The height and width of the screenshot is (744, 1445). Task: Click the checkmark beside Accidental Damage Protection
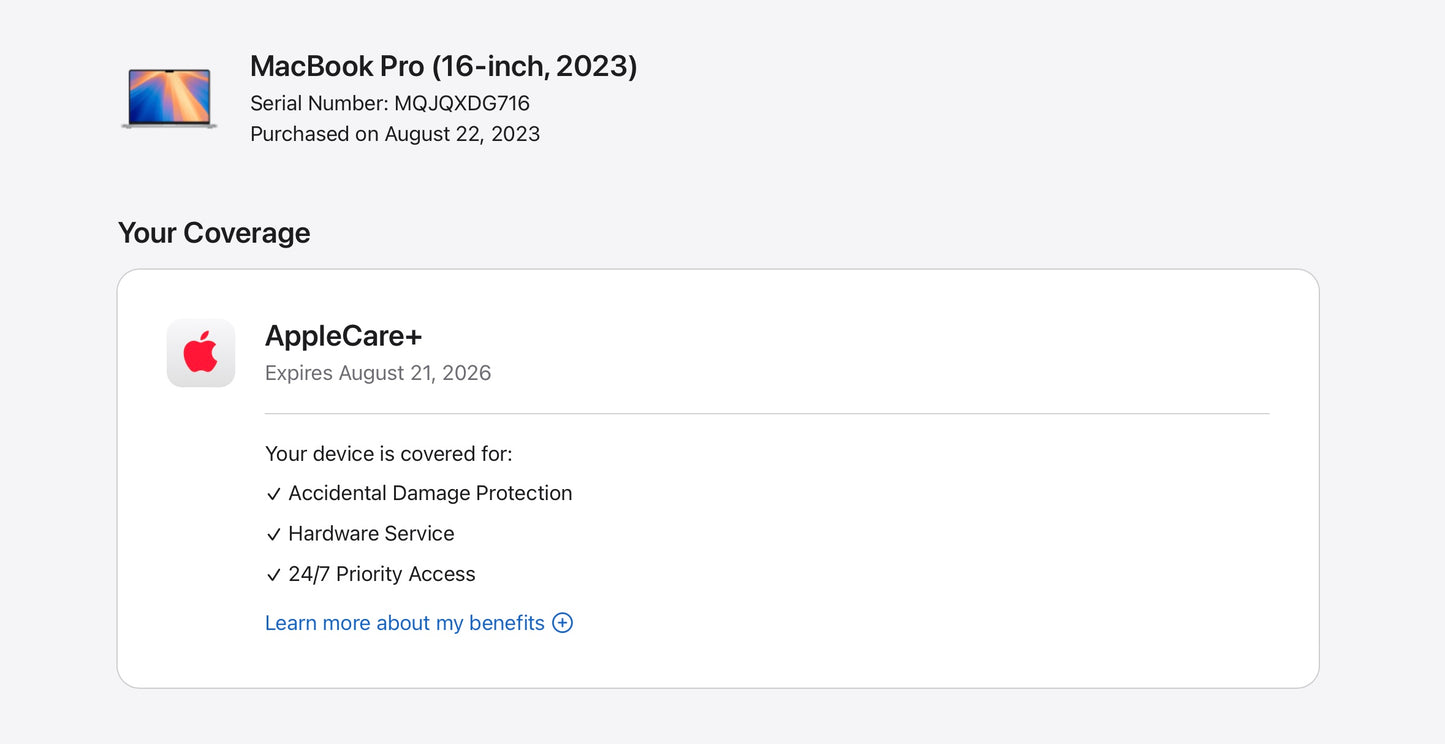click(273, 493)
